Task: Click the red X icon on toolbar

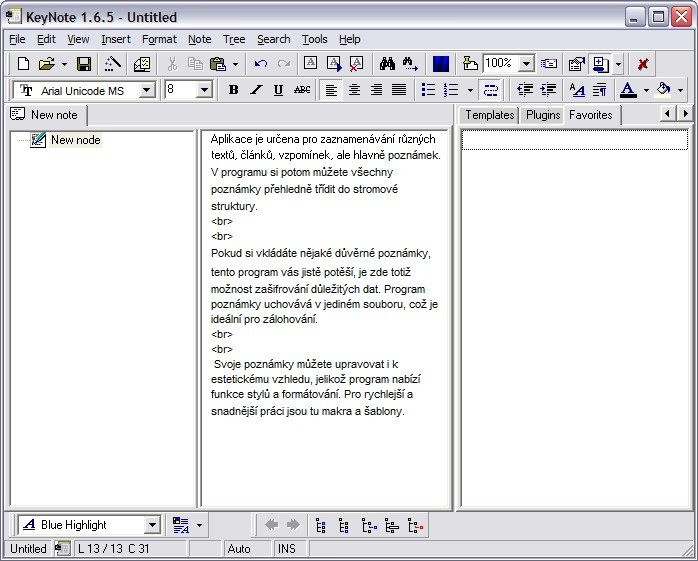Action: tap(642, 64)
